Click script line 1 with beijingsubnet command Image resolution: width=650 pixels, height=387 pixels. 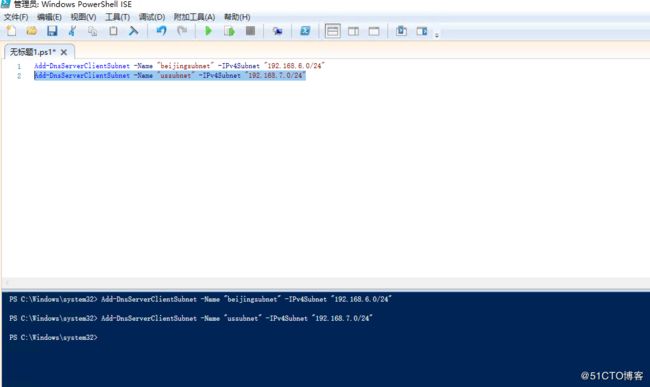pos(179,66)
